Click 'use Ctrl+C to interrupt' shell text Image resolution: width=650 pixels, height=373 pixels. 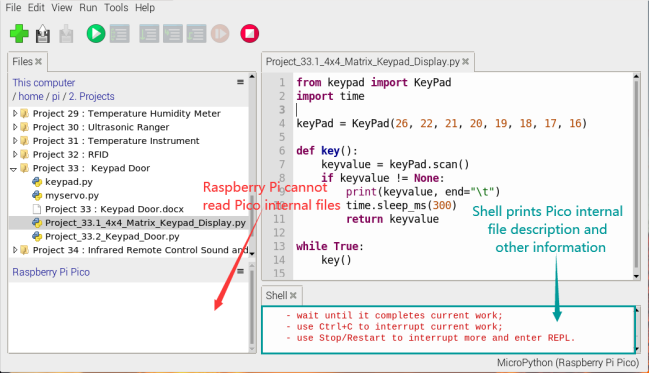click(x=400, y=327)
